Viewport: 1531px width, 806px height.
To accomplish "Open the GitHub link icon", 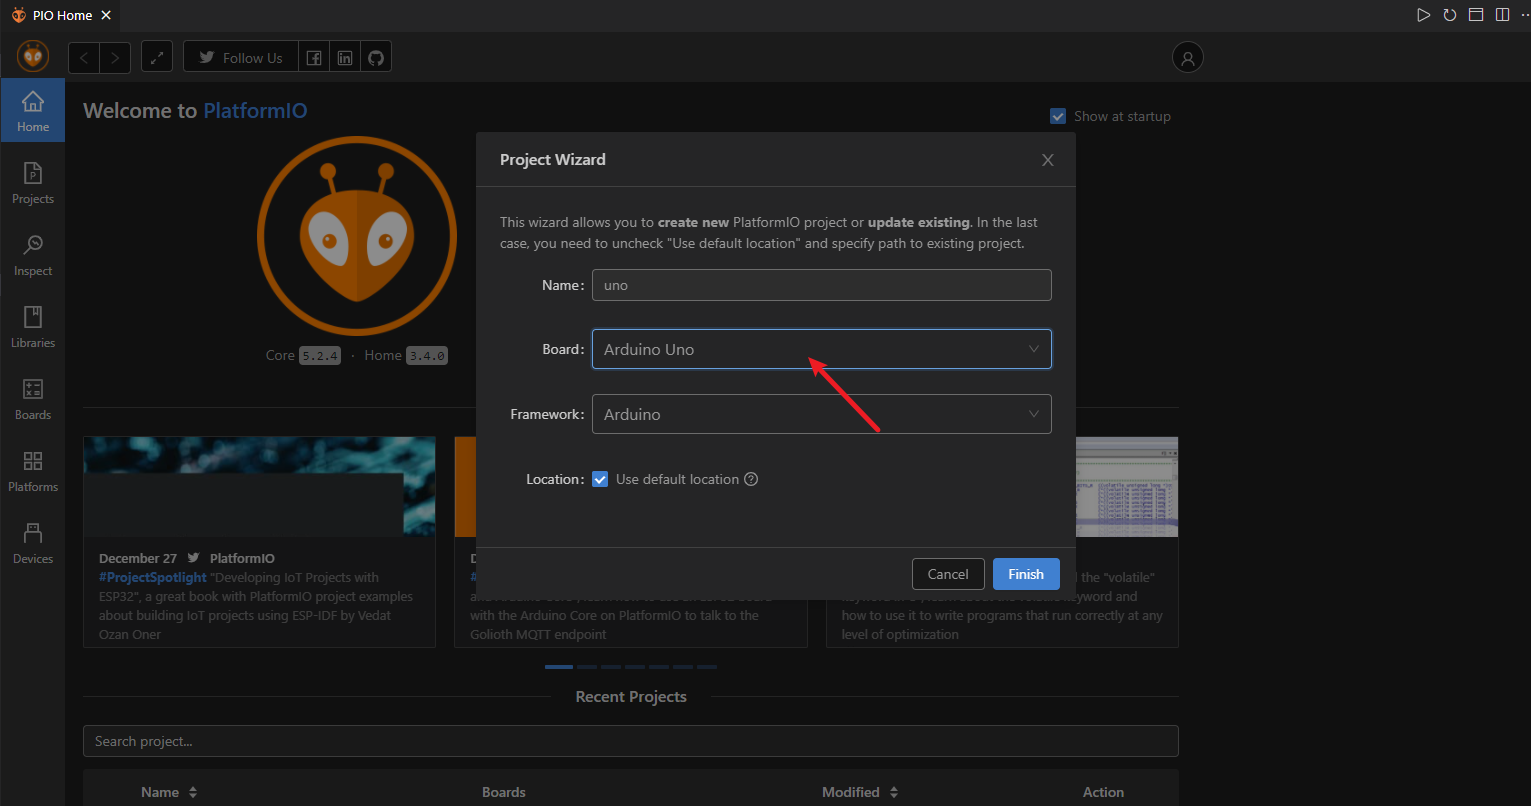I will [x=376, y=57].
